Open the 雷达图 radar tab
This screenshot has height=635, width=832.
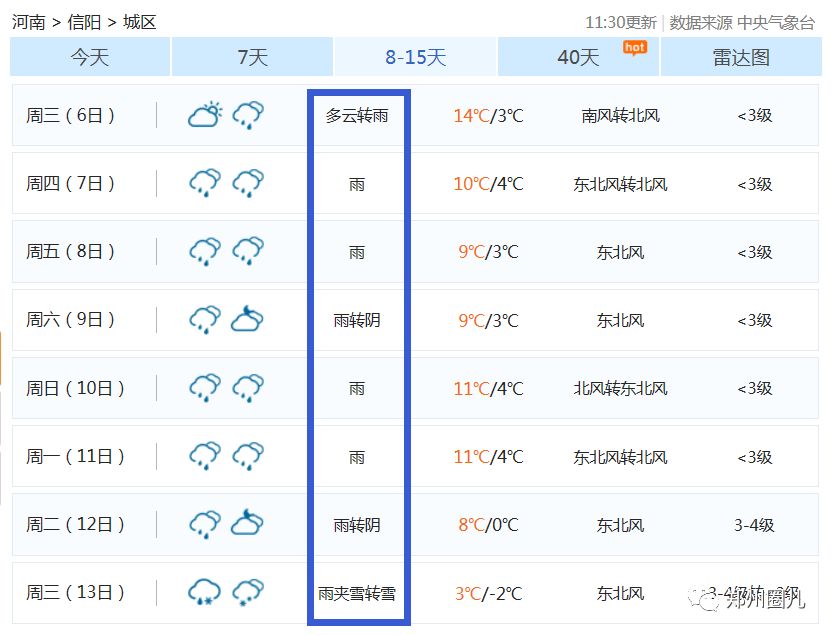tap(741, 57)
